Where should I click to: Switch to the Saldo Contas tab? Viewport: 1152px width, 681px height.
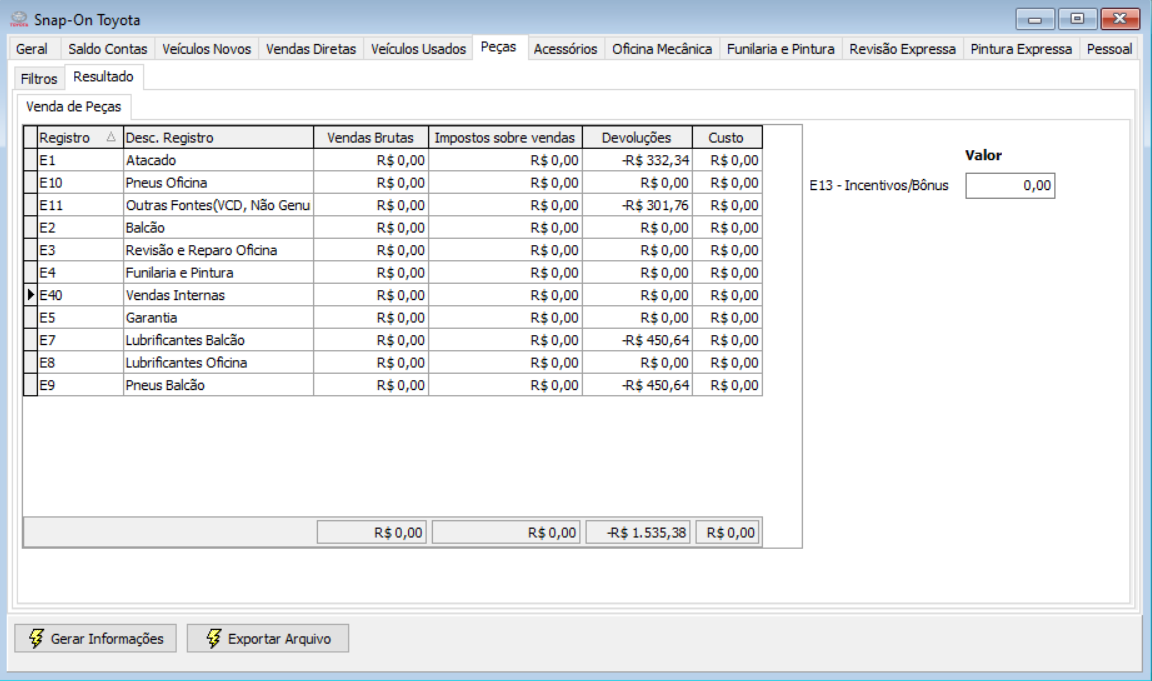pyautogui.click(x=107, y=49)
